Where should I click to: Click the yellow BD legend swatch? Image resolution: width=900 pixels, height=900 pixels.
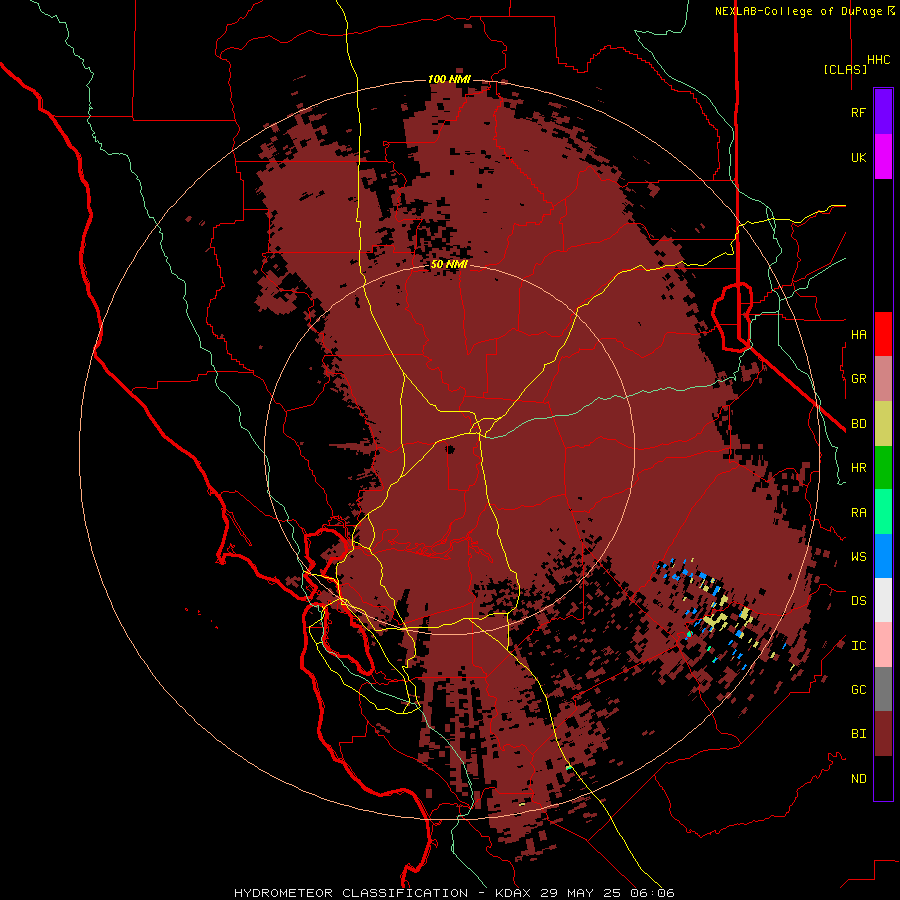(883, 424)
